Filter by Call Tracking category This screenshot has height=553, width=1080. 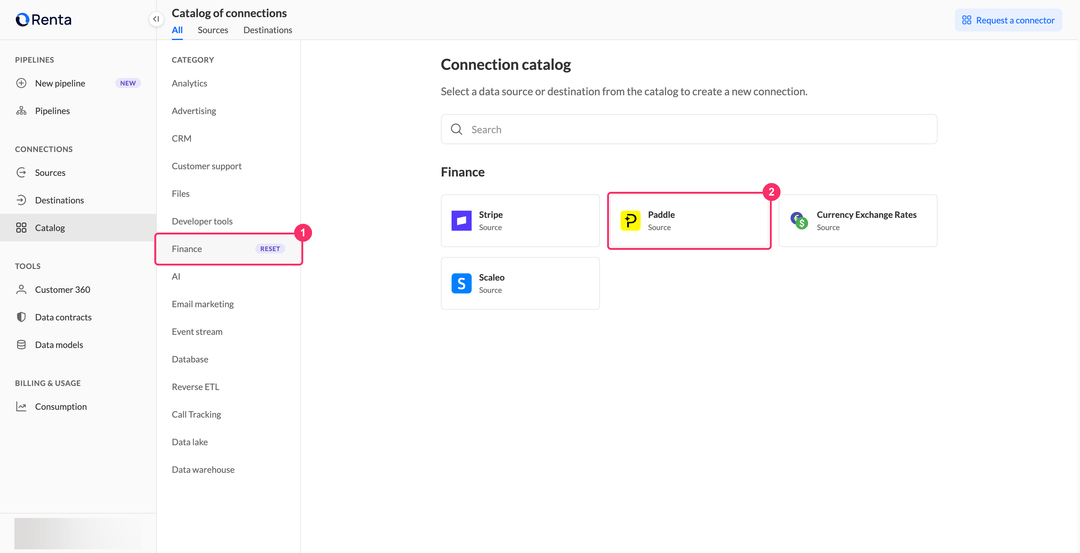pos(196,414)
